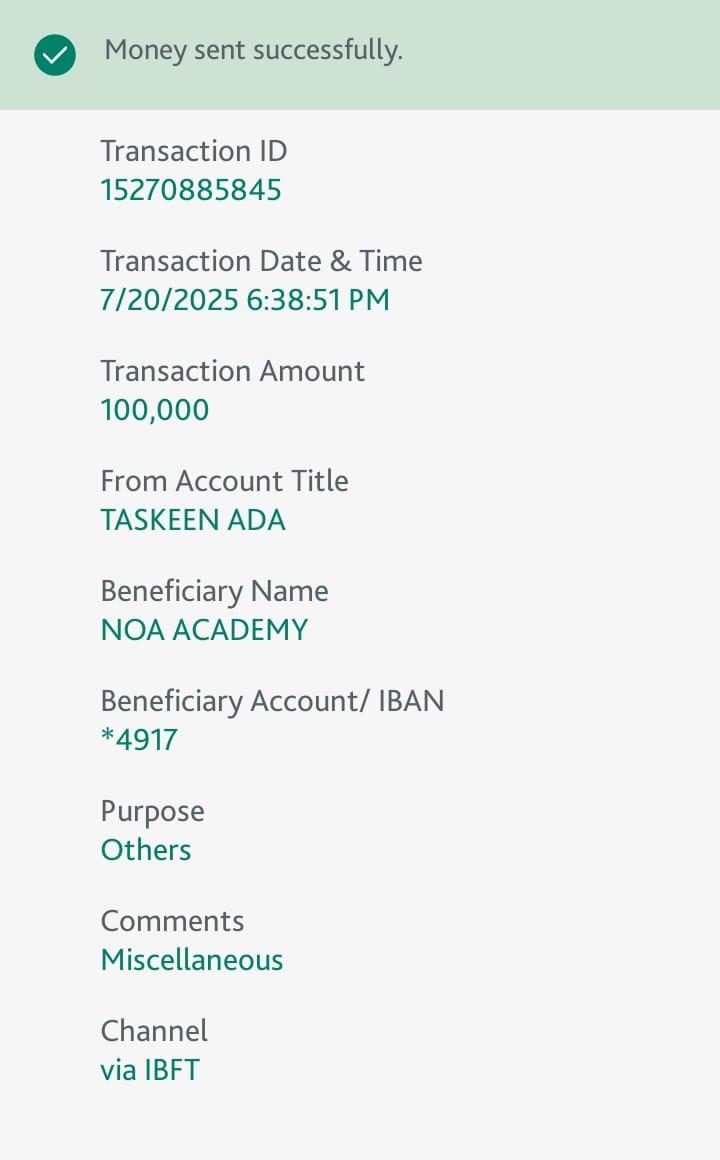The image size is (720, 1160).
Task: Click the Purpose label
Action: (152, 811)
